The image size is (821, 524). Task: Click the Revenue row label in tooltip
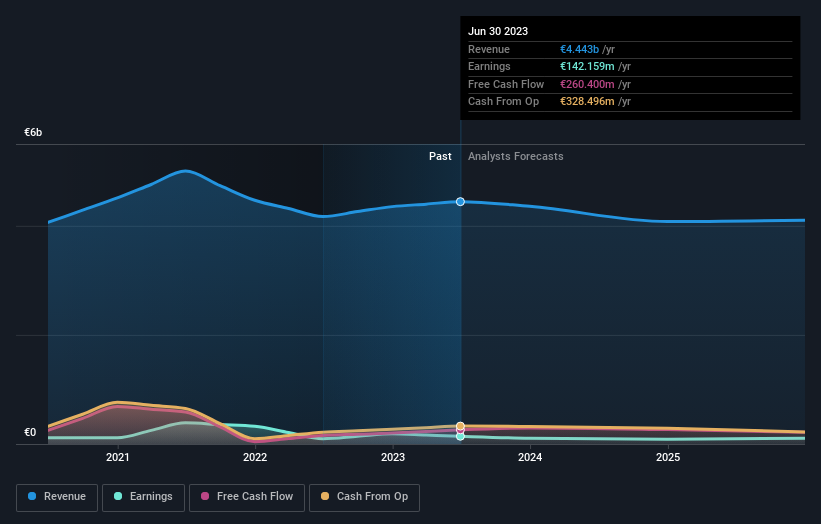489,49
